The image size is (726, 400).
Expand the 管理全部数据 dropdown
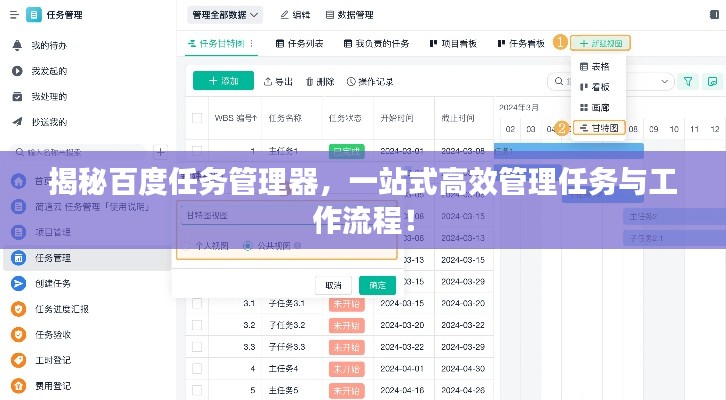225,15
